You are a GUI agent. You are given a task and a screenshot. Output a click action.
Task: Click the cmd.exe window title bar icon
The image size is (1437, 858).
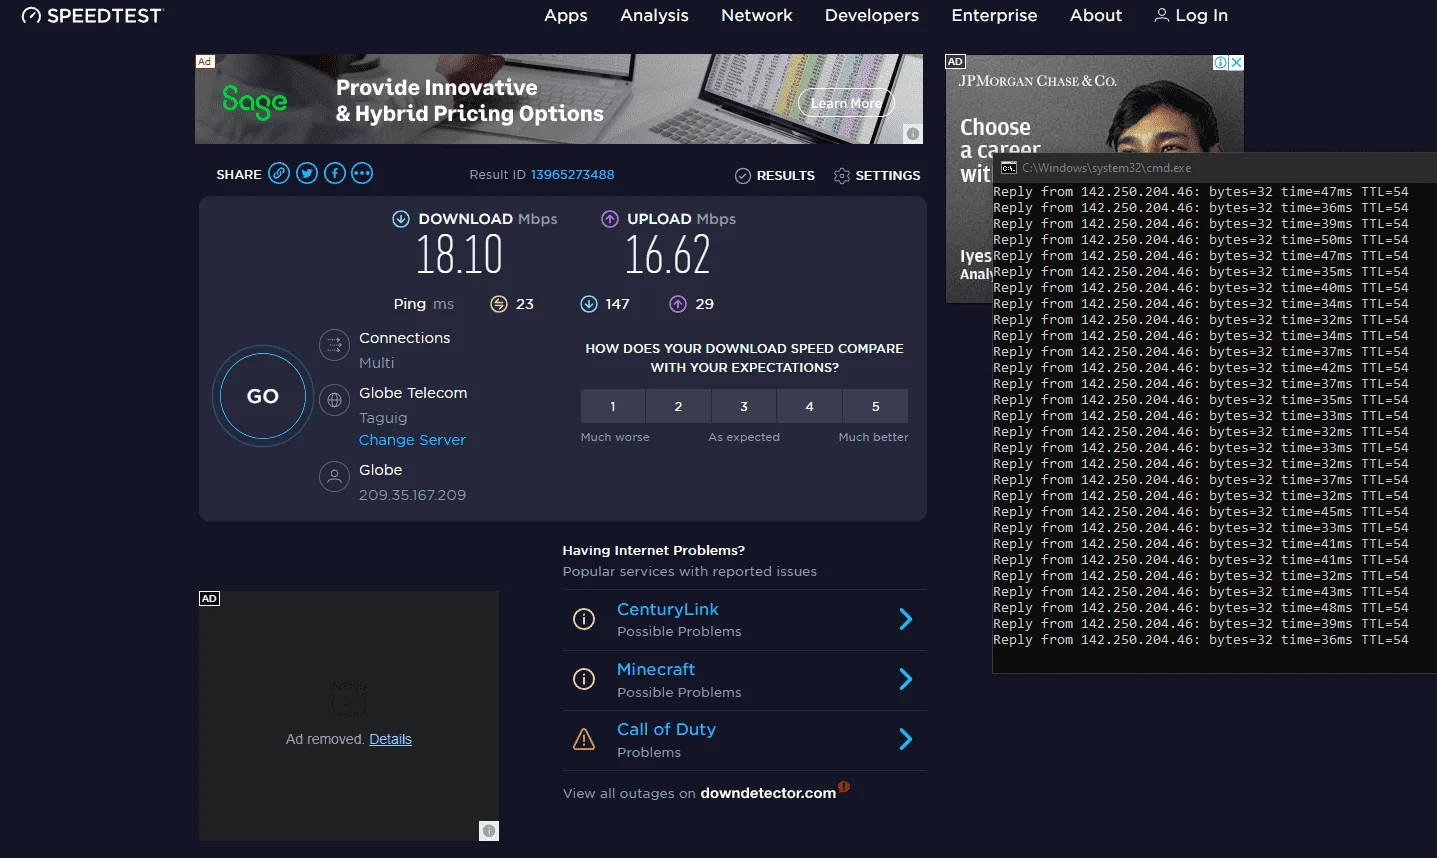[1009, 167]
